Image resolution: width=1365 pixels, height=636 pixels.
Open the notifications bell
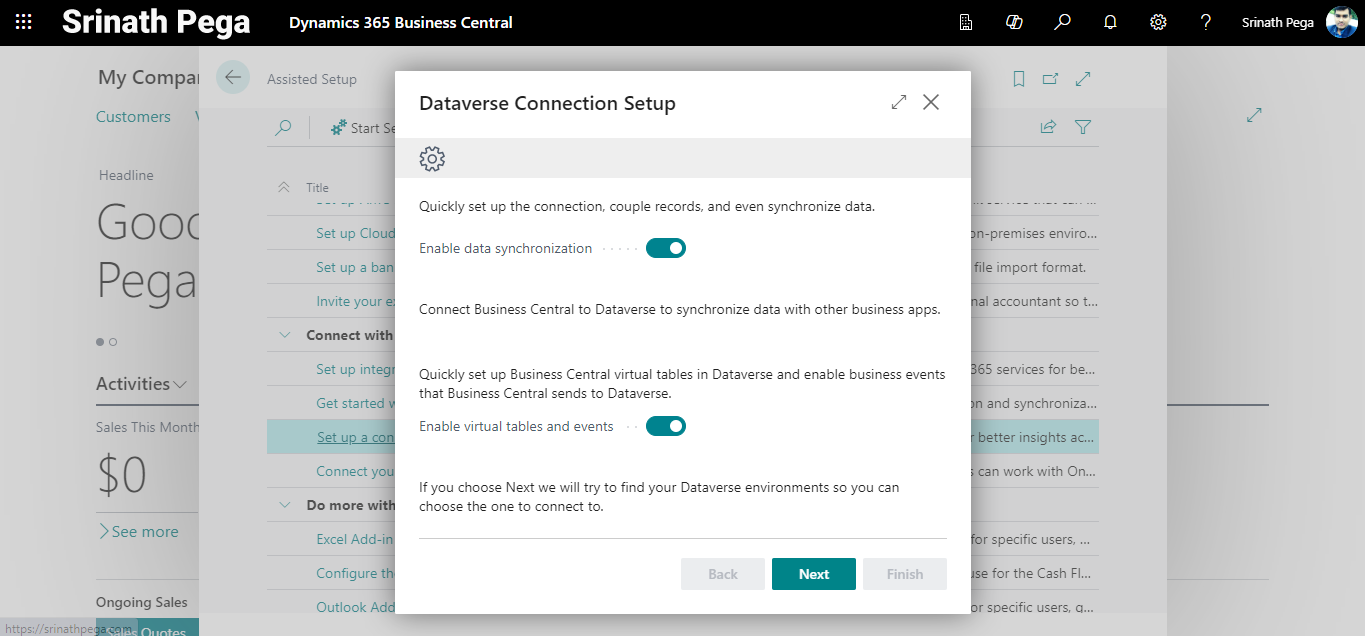point(1110,22)
